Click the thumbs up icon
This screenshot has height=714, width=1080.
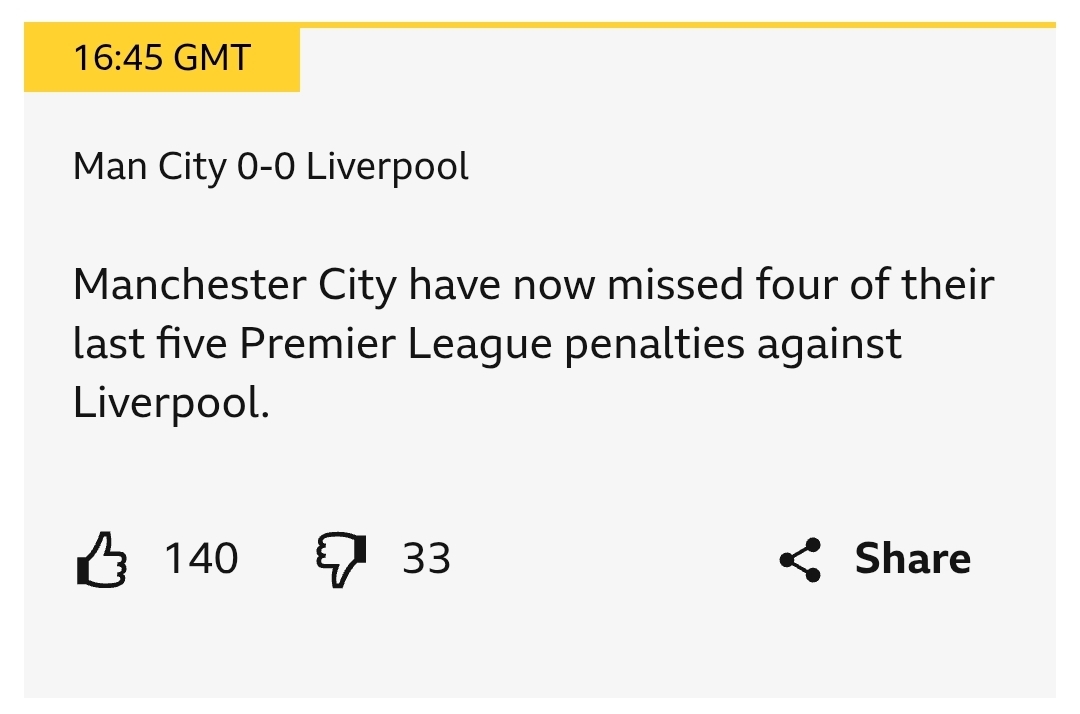point(102,558)
